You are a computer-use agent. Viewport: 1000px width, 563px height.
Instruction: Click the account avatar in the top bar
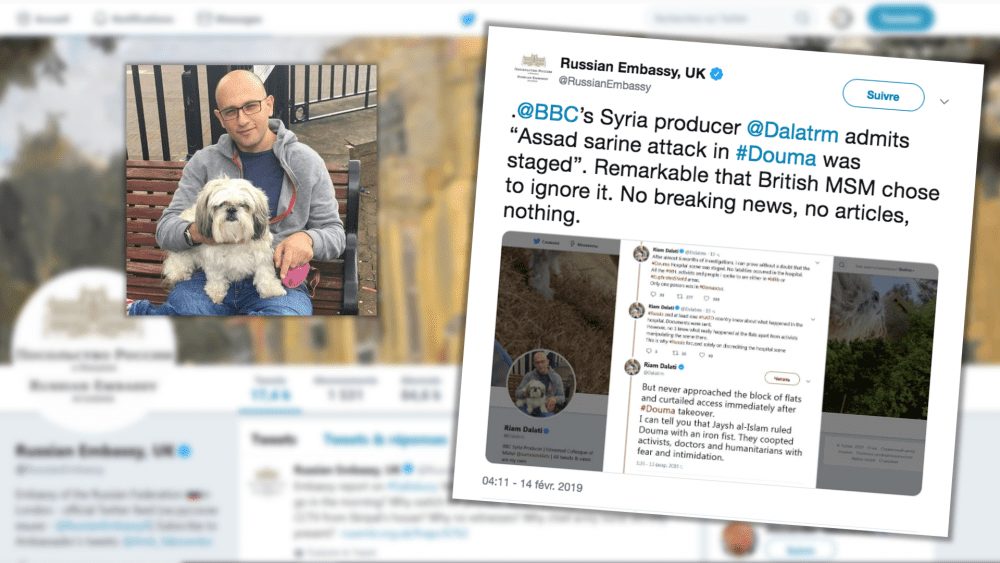(841, 18)
